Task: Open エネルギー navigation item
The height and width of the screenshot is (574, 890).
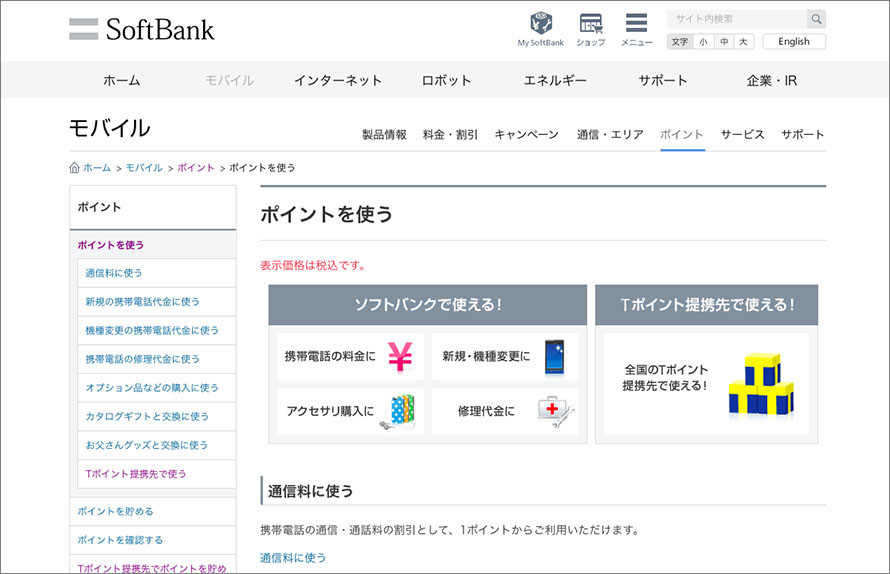Action: (555, 81)
